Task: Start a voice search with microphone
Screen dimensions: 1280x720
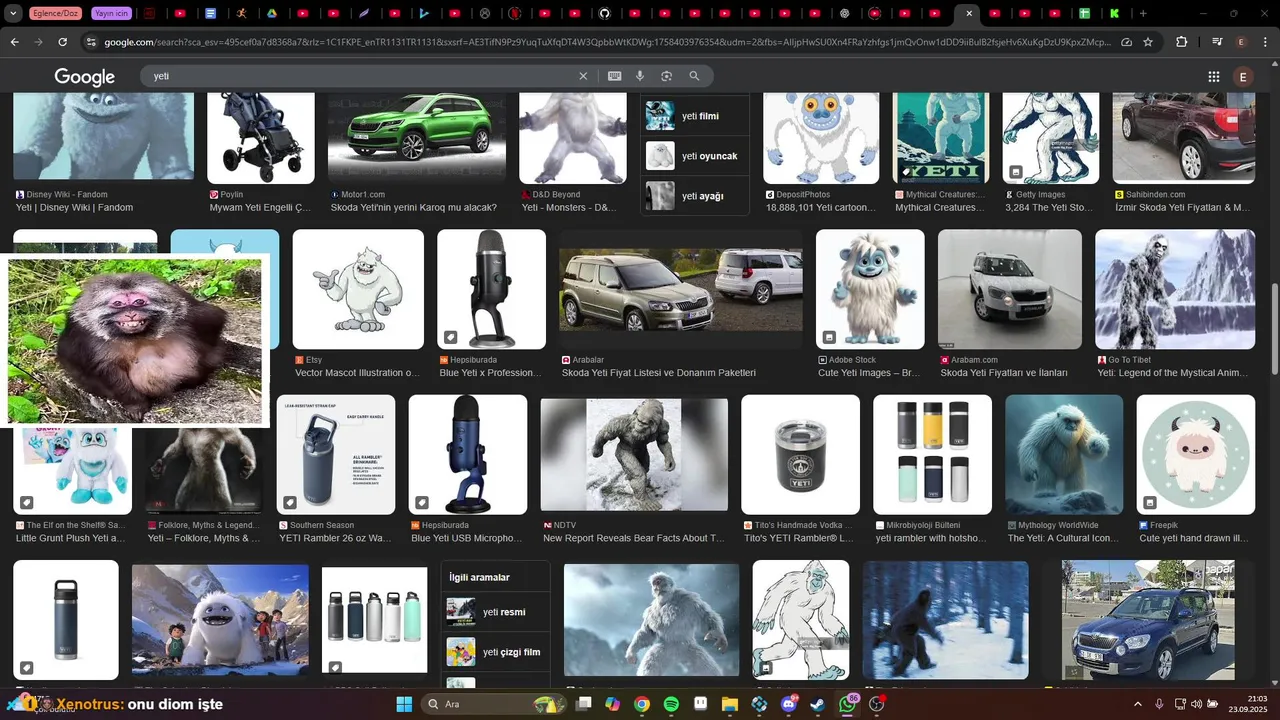Action: [640, 76]
